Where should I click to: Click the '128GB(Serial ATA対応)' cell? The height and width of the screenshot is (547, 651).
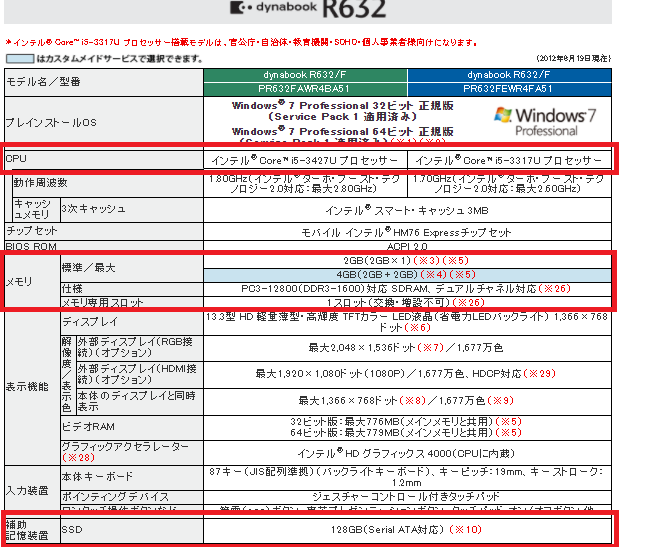[407, 530]
